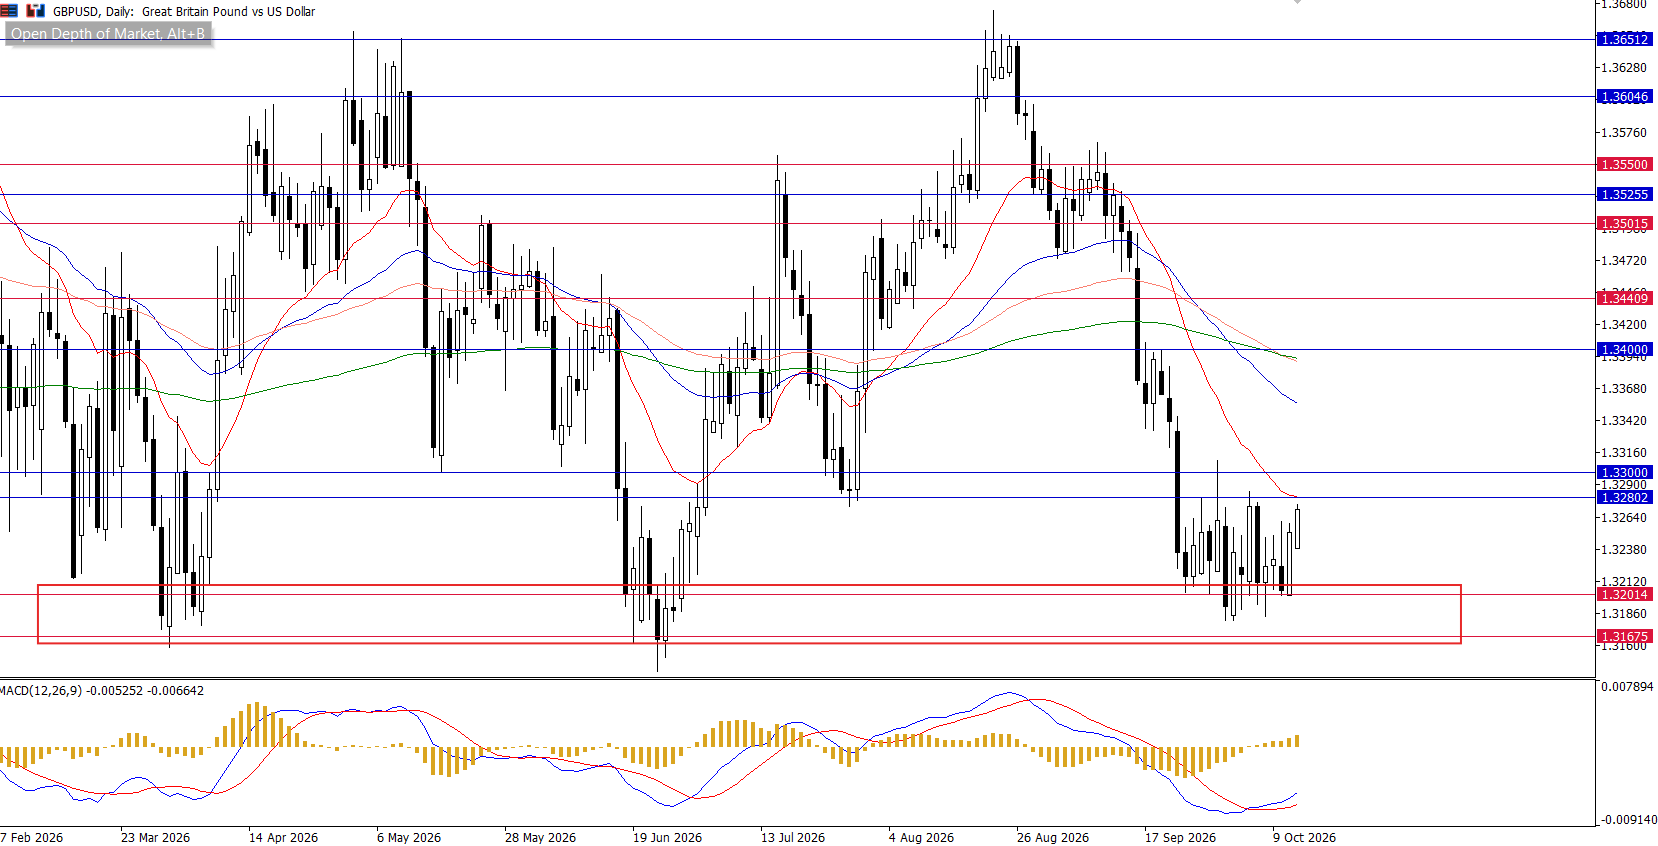The image size is (1658, 846).
Task: Select the red 1.31675 level label
Action: [x=1625, y=637]
